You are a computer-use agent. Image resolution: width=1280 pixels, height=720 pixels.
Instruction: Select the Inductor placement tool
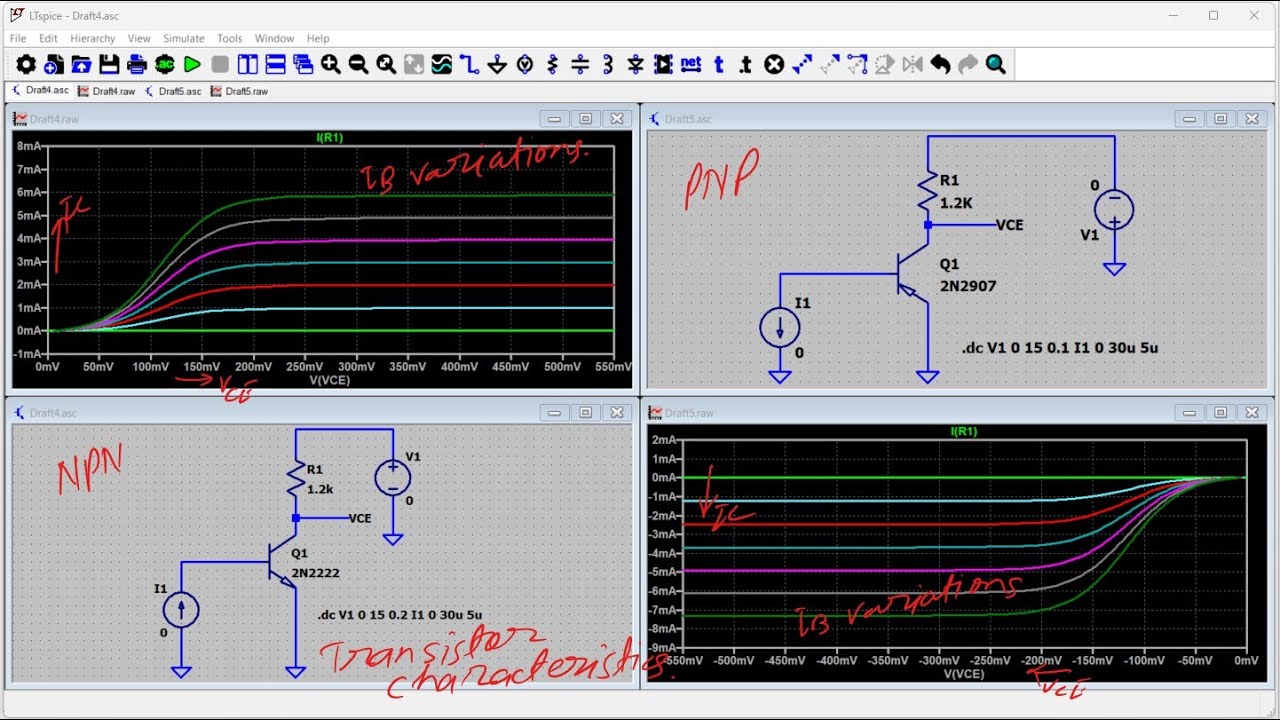coord(608,64)
